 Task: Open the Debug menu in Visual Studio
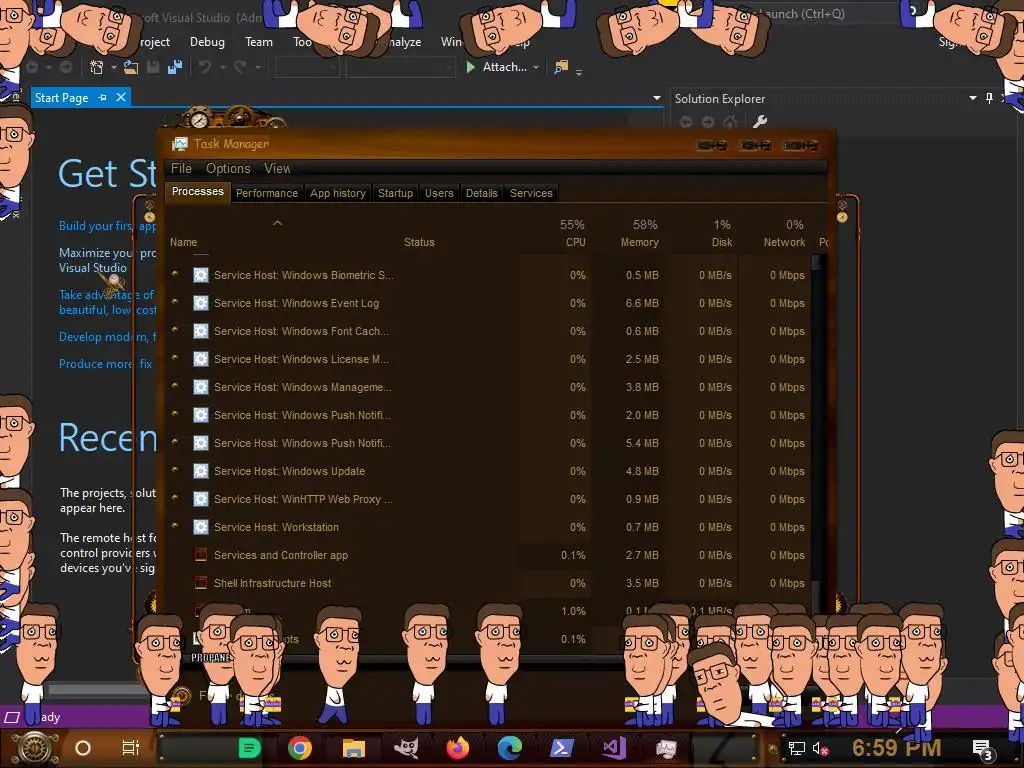click(x=207, y=42)
